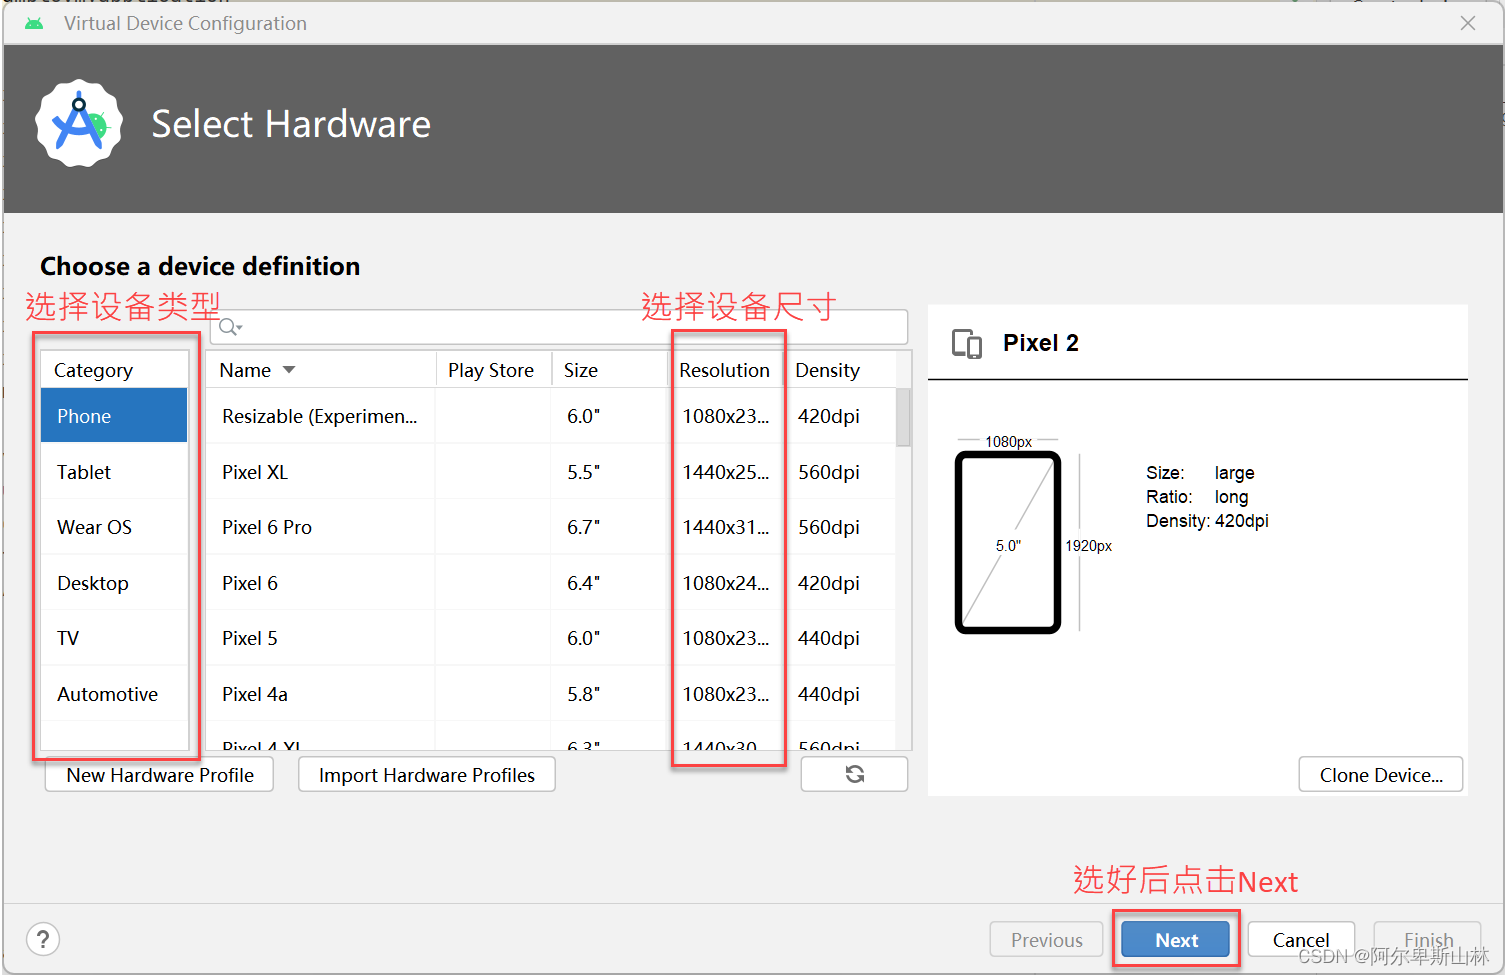1505x975 pixels.
Task: Click the Android Studio logo in header
Action: [79, 124]
